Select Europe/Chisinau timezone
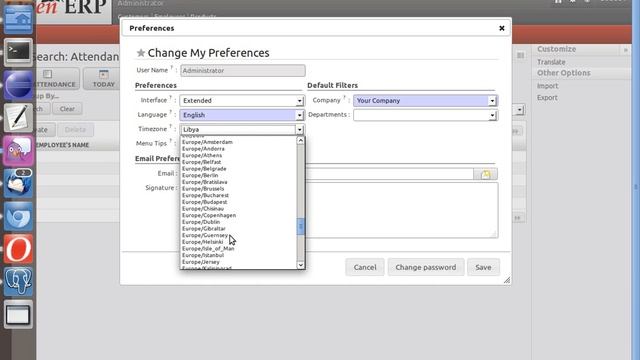 click(x=203, y=209)
